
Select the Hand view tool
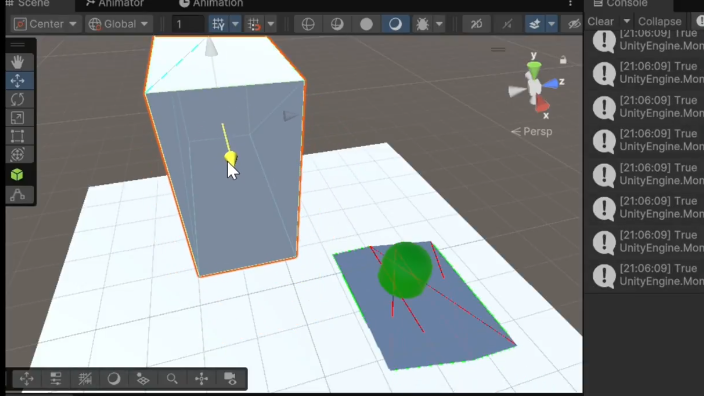click(x=18, y=62)
